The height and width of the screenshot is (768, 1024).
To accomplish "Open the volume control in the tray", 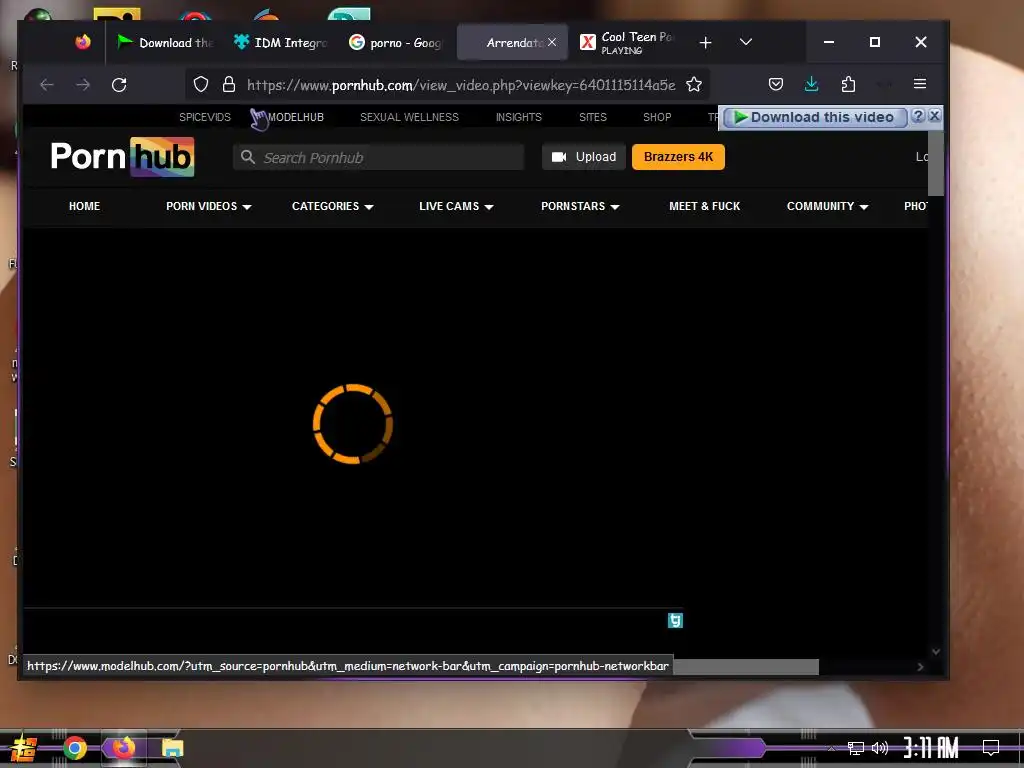I will pyautogui.click(x=880, y=748).
